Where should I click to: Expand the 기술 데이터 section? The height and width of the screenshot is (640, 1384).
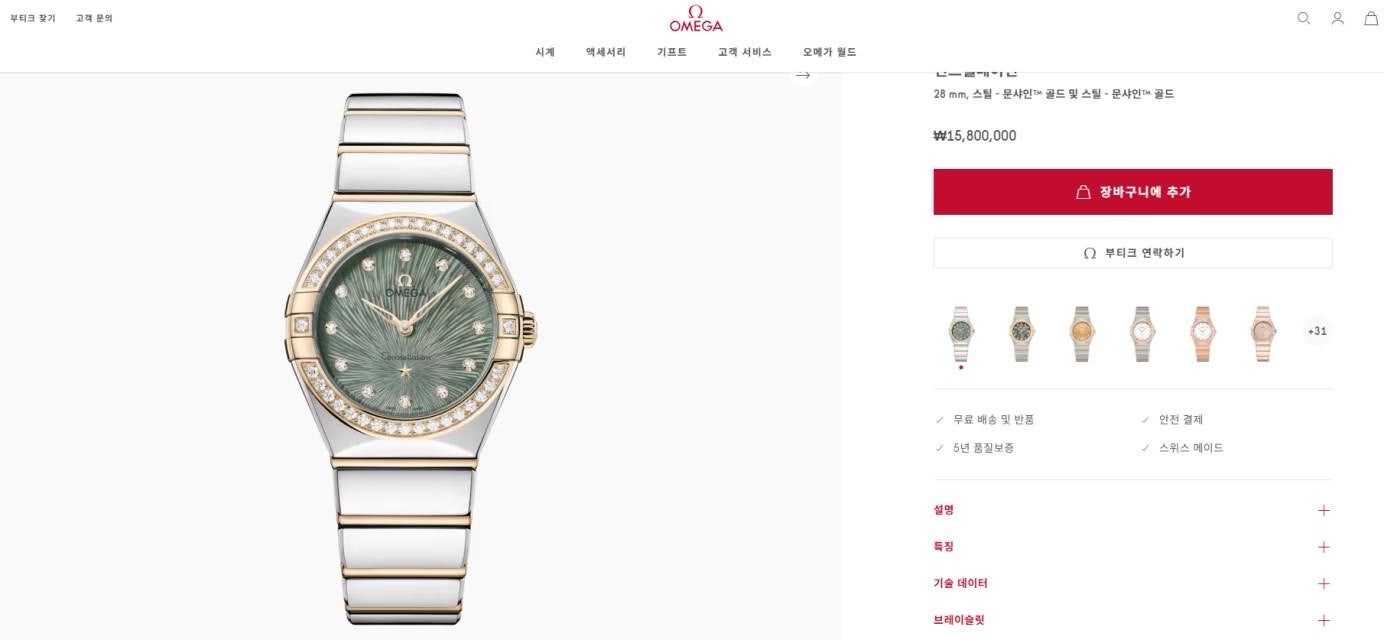[1132, 583]
